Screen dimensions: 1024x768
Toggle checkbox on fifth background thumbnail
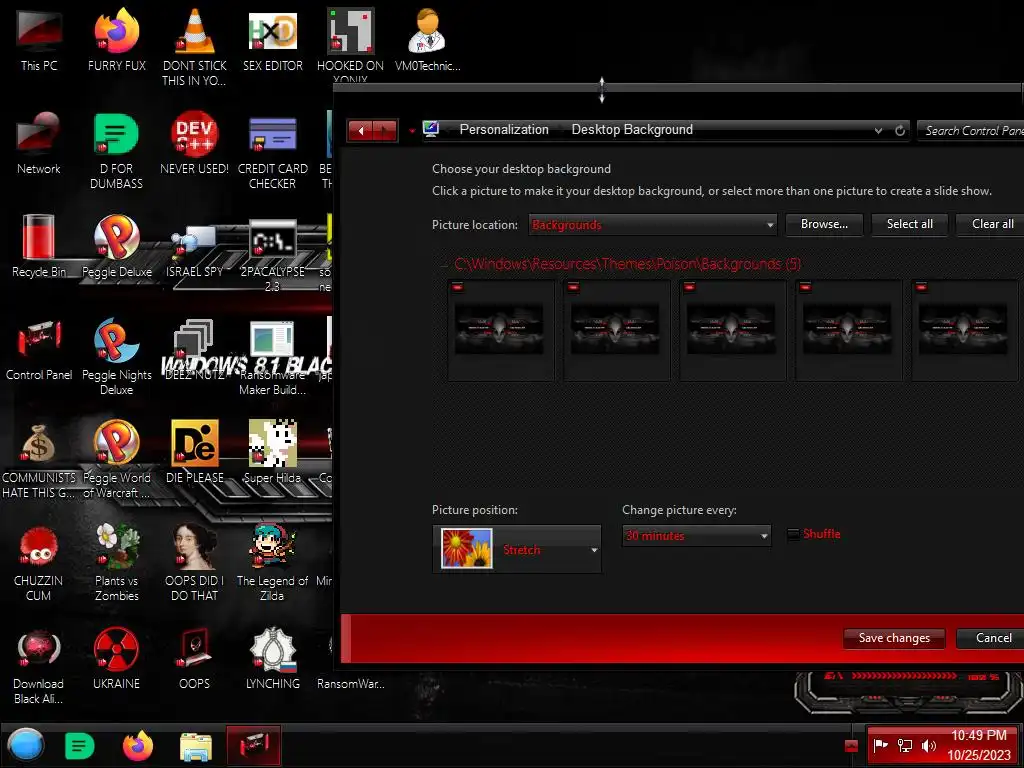coord(921,287)
